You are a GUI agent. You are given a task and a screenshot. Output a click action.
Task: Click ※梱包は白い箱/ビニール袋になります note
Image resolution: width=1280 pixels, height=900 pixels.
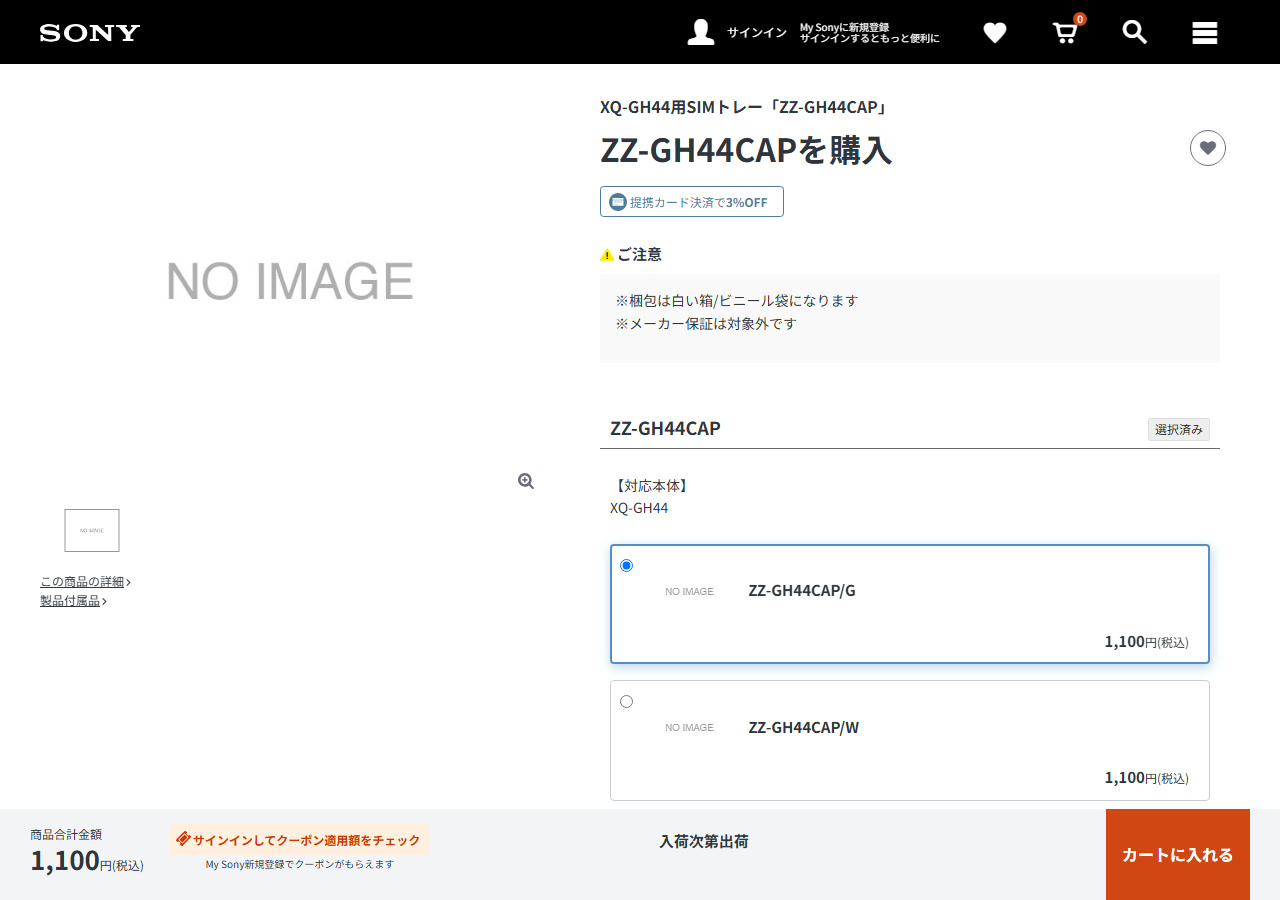tap(737, 300)
